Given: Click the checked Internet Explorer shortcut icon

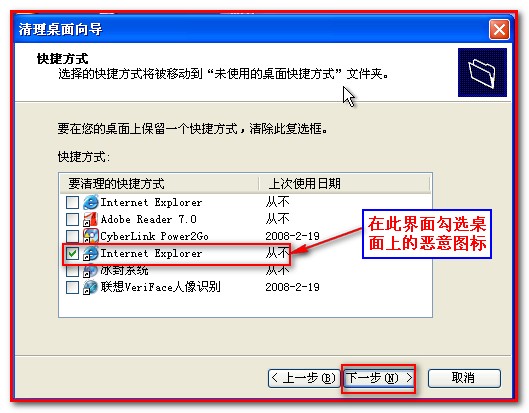Looking at the screenshot, I should tap(90, 253).
